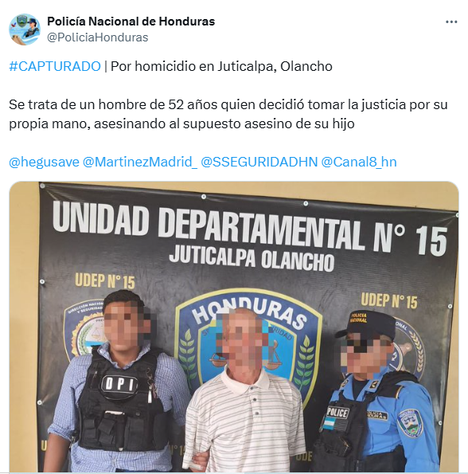The height and width of the screenshot is (474, 468).
Task: Click the JUTICALPA OLANCHO text in photo
Action: (252, 258)
